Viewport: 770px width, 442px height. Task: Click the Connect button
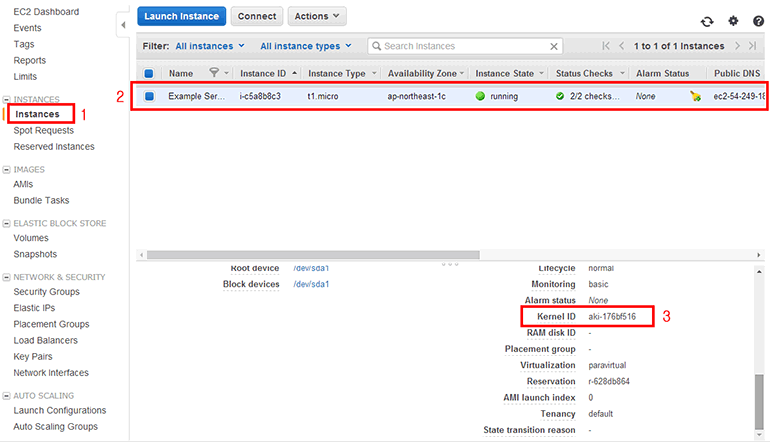257,16
